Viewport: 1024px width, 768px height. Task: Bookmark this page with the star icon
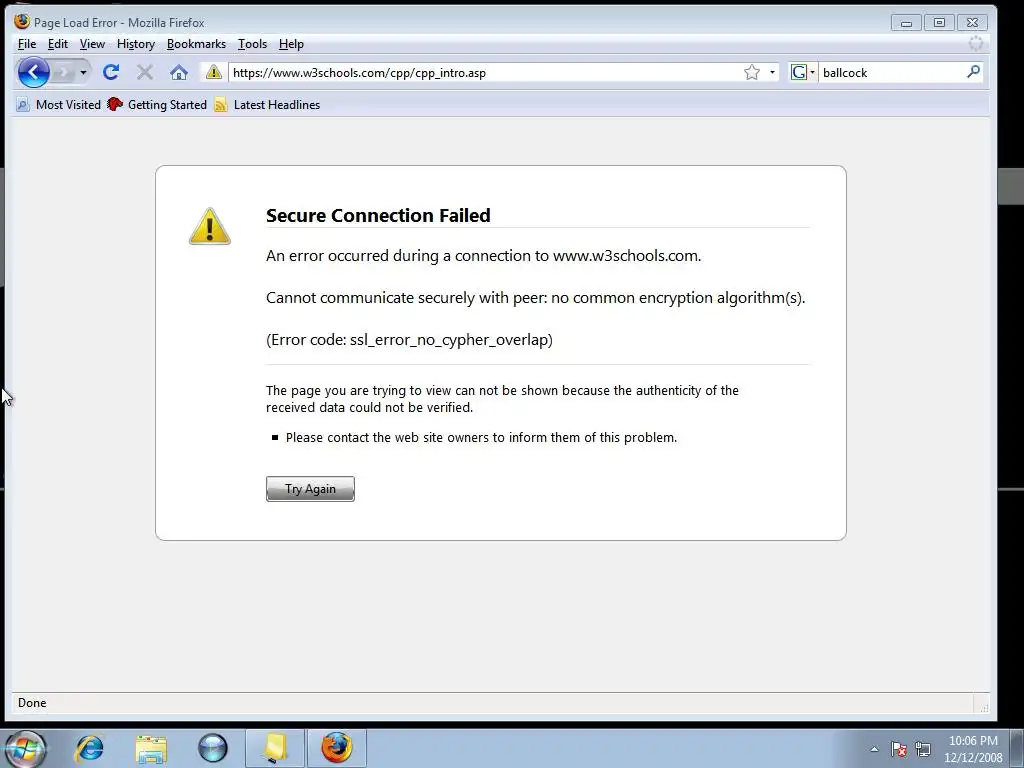click(x=752, y=72)
